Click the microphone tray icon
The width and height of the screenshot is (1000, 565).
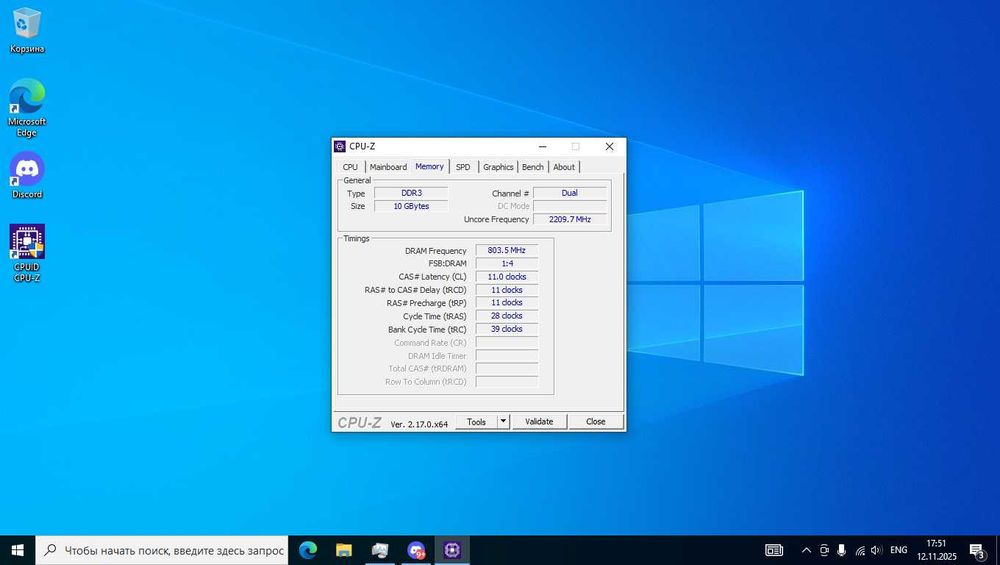(x=841, y=550)
